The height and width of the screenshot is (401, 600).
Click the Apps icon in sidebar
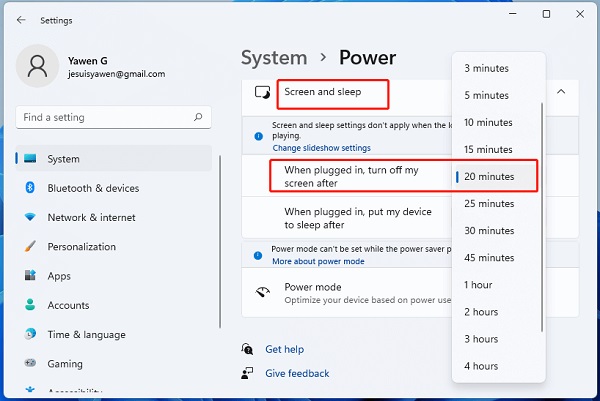(x=30, y=275)
